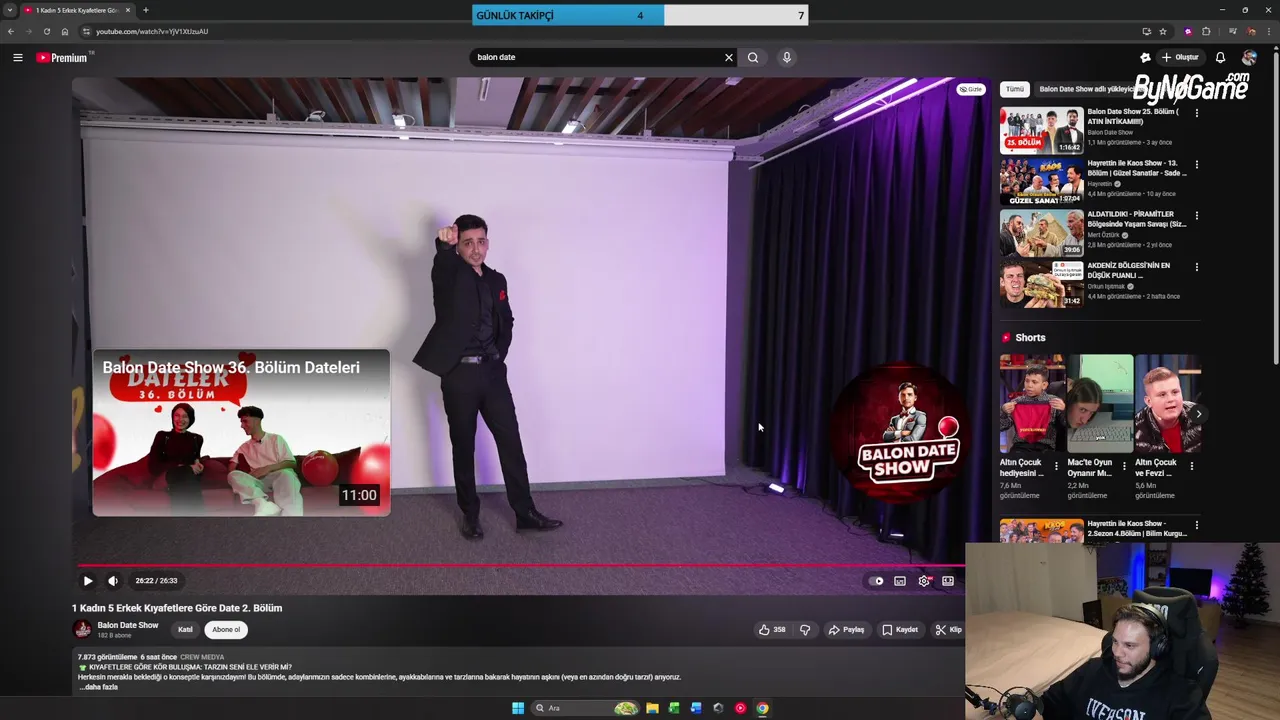Click the sparkle icon next to Oluştur
Screen dimensions: 1280x720
[1145, 57]
